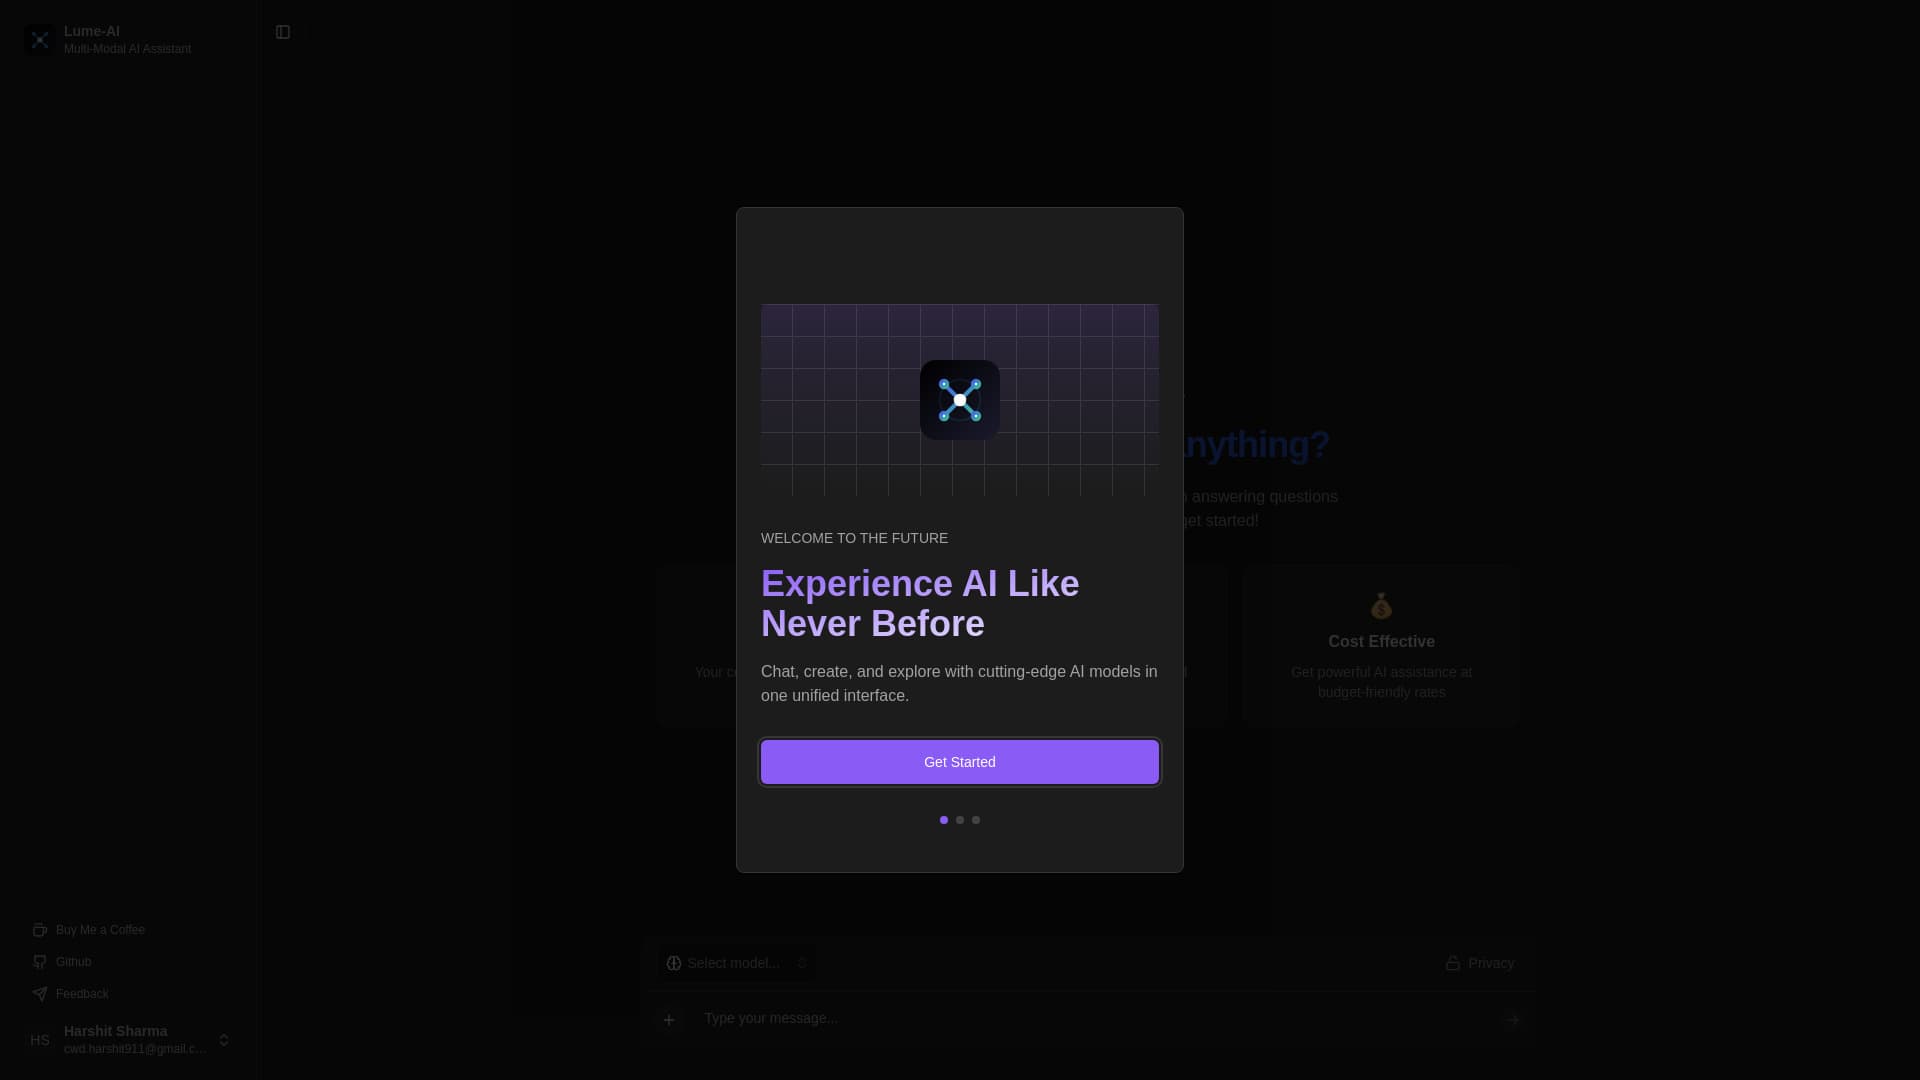The image size is (1920, 1080).
Task: Click the brain icon in the model selector
Action: tap(672, 963)
